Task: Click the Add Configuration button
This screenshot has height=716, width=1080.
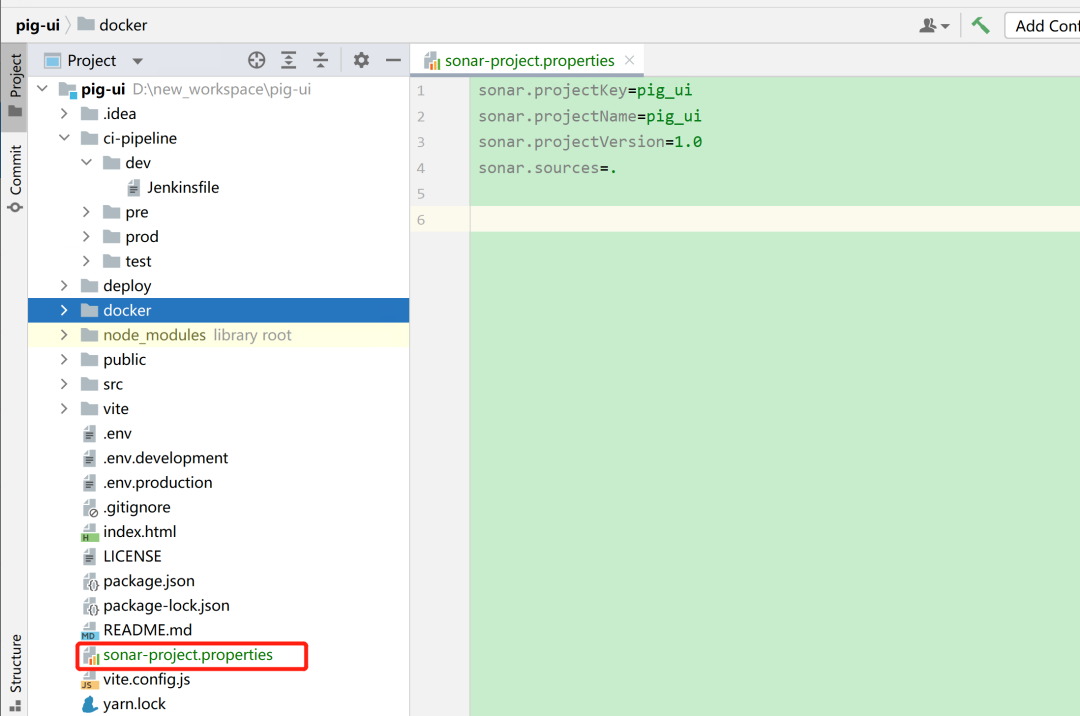Action: 1042,25
